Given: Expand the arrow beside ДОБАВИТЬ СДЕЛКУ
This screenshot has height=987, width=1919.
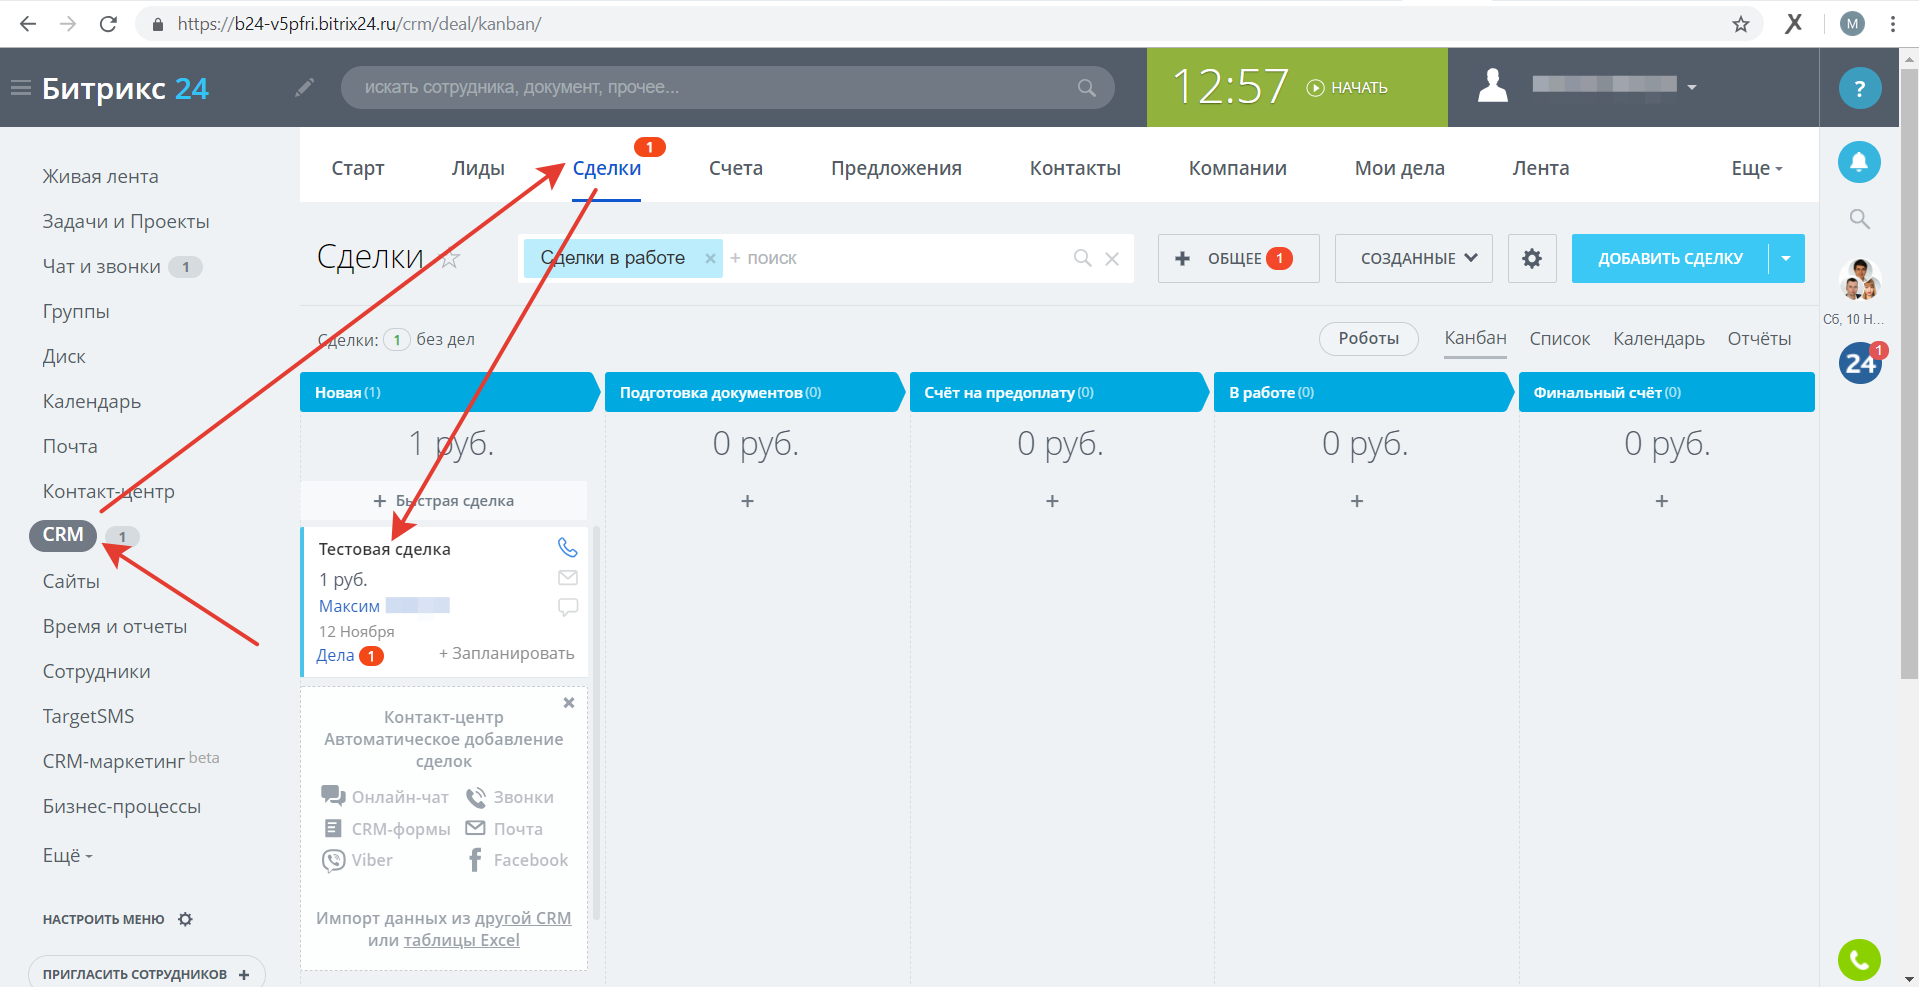Looking at the screenshot, I should click(x=1787, y=258).
